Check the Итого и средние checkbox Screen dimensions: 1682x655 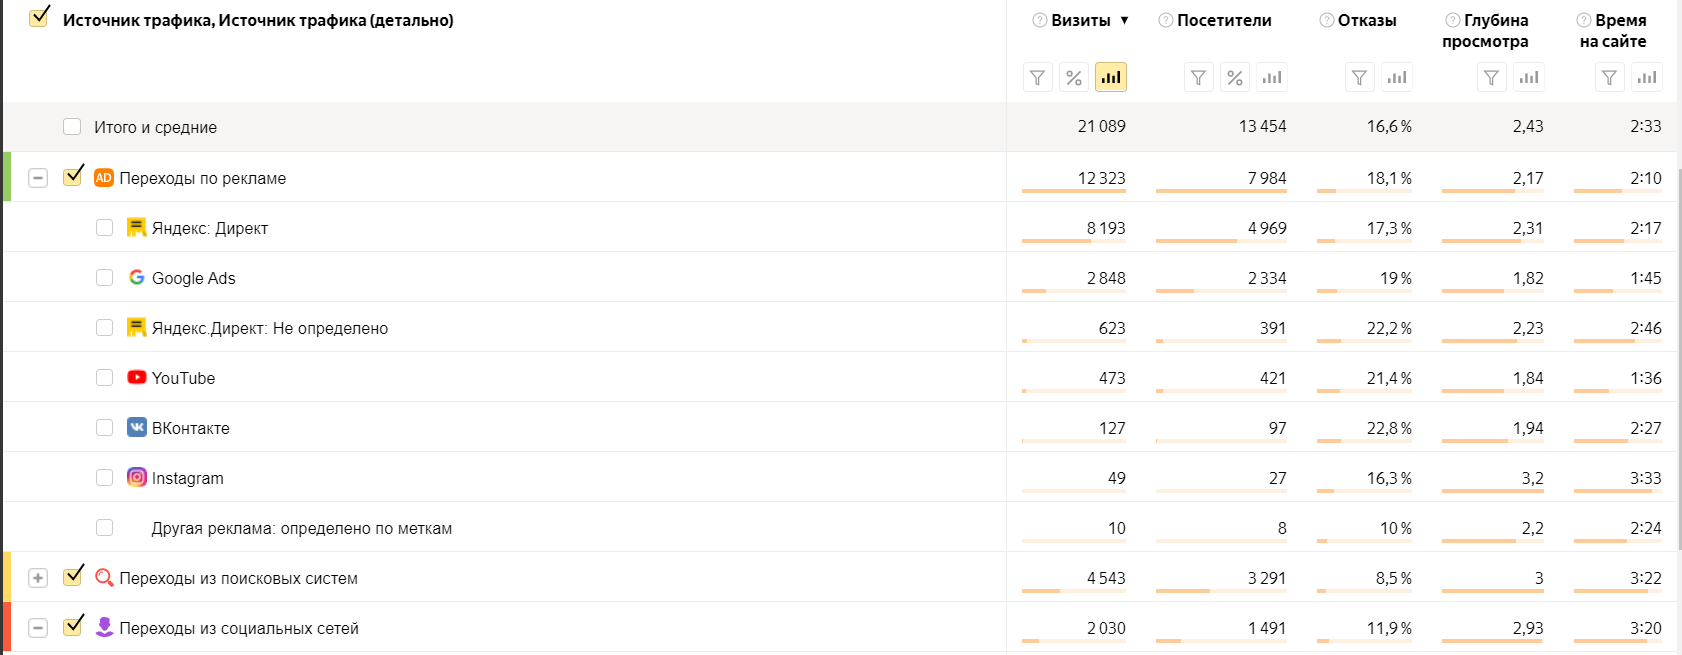point(72,127)
